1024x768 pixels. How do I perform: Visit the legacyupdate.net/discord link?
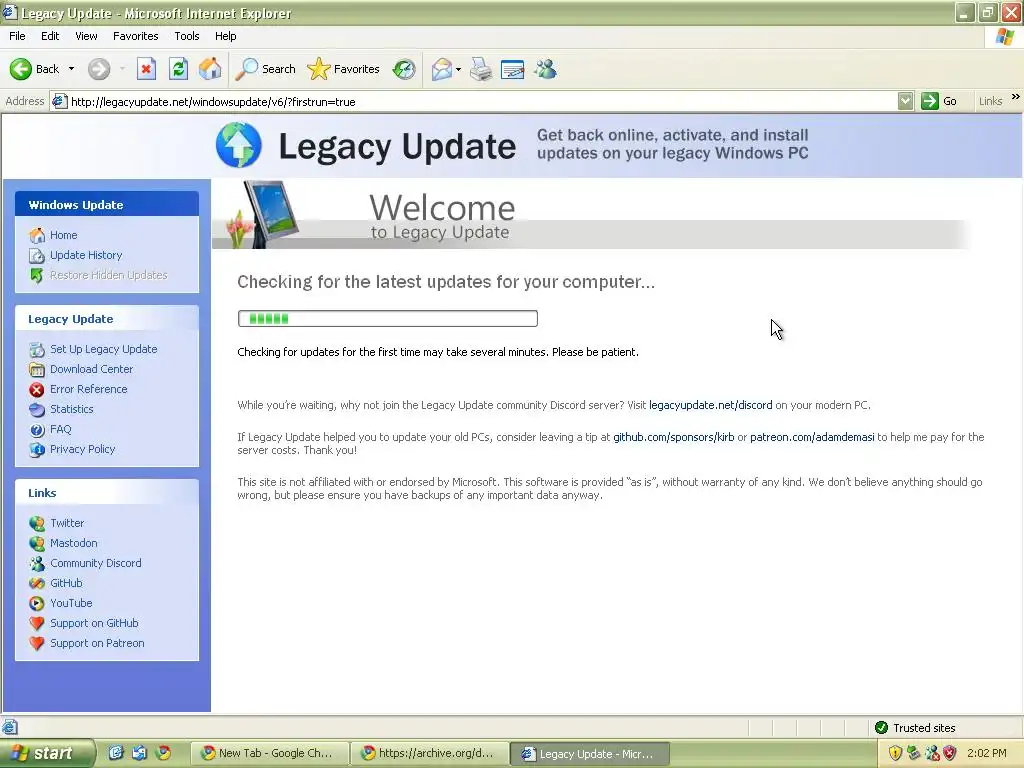pos(711,406)
